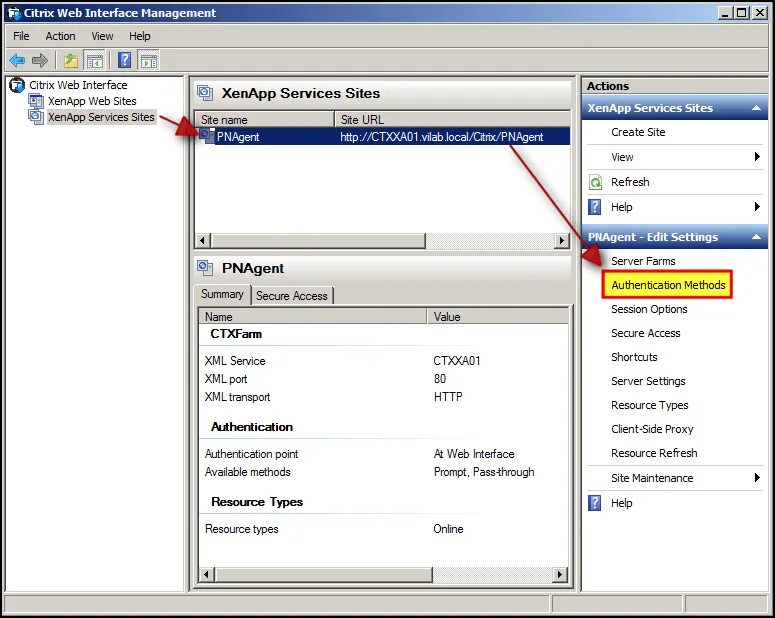Click the Help icon under PNAgent Edit Settings
Viewport: 775px width, 618px height.
coord(595,503)
